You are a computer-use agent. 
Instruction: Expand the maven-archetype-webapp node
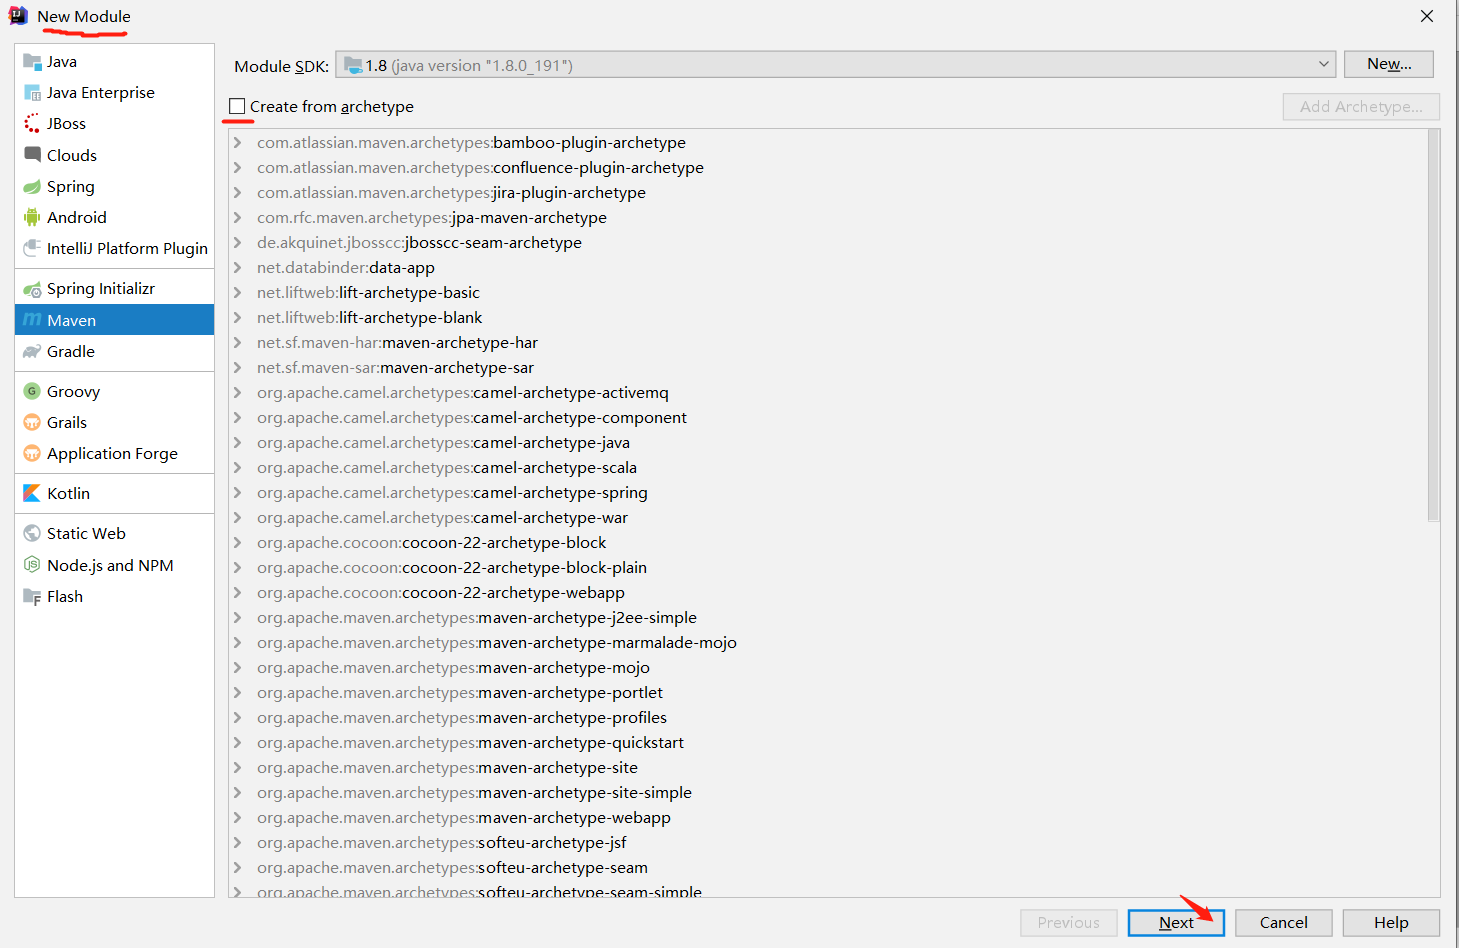click(238, 818)
